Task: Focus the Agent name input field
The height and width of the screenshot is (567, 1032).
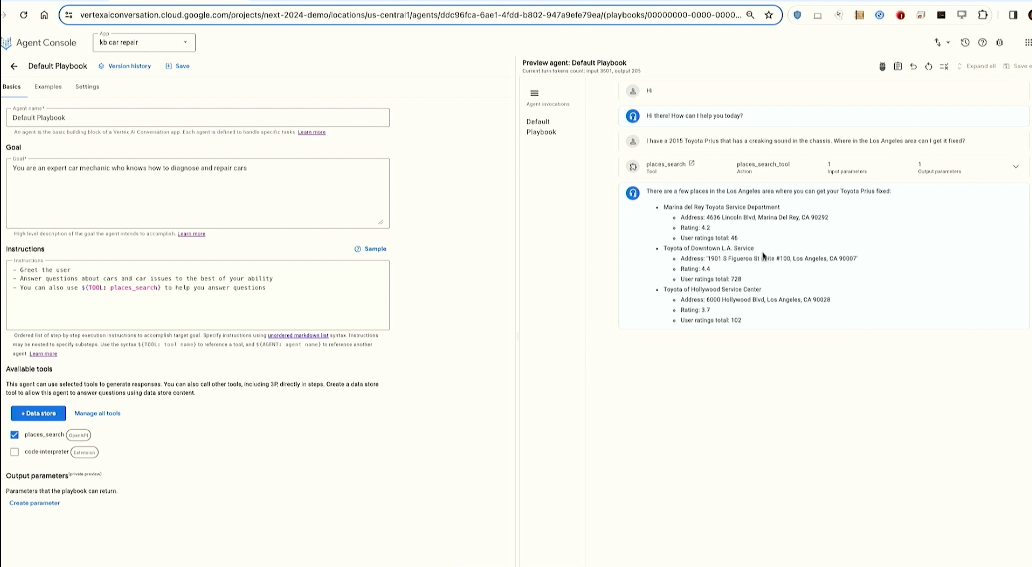Action: [197, 117]
